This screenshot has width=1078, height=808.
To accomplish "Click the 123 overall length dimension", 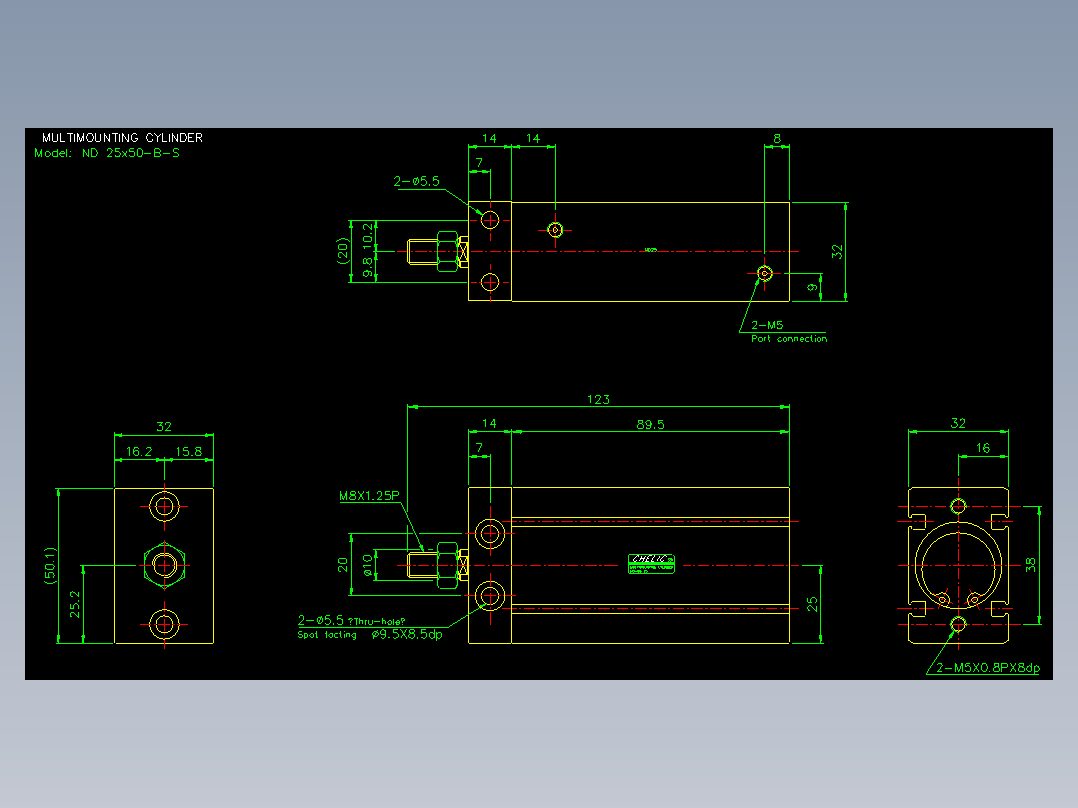I will coord(598,400).
